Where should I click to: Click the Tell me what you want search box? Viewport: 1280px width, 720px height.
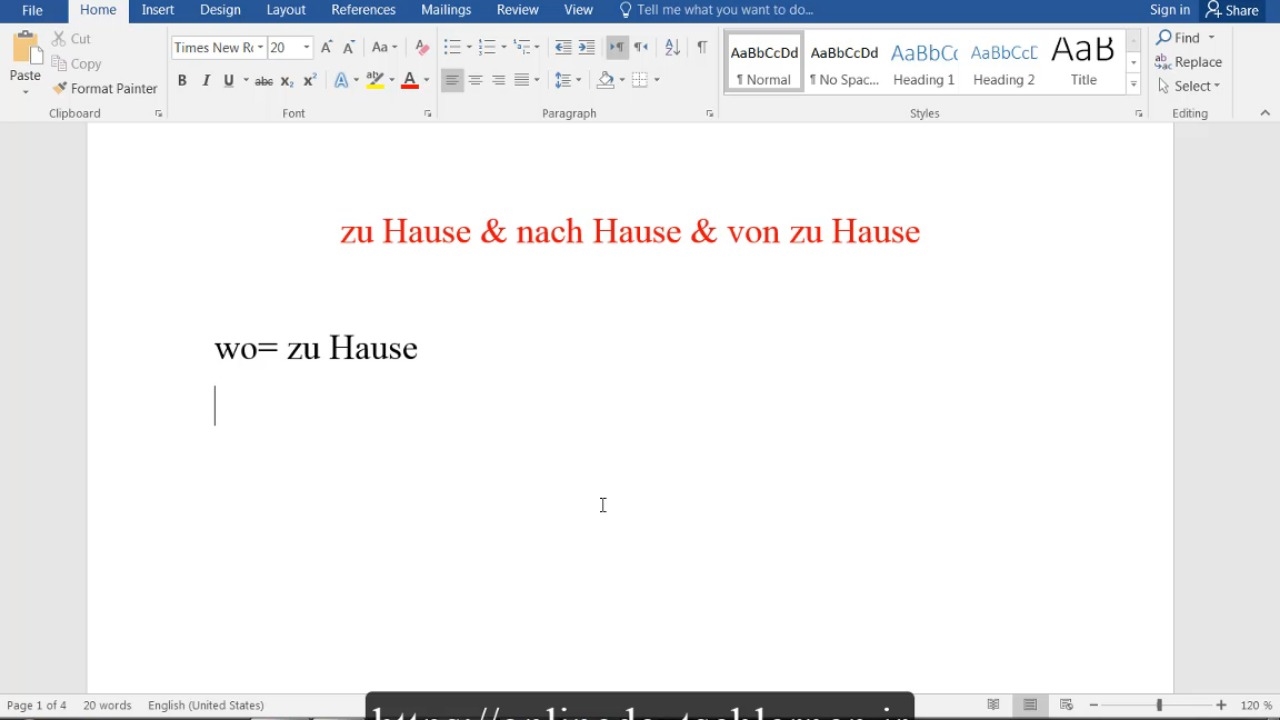click(724, 10)
